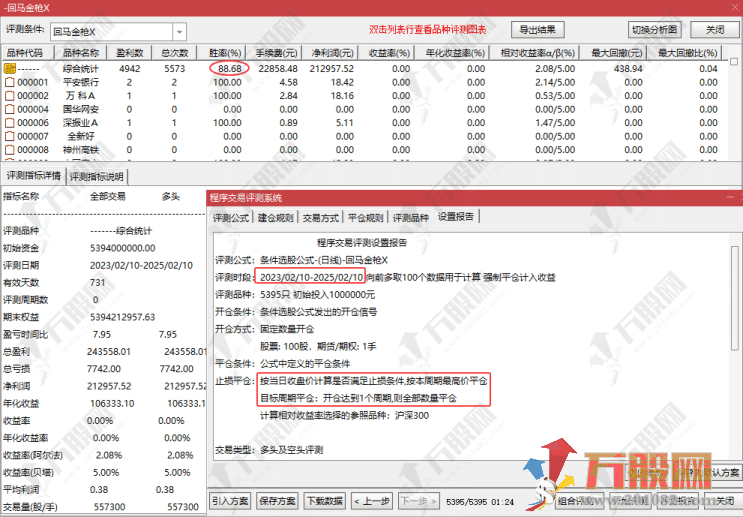
Task: Click the icon beside stock 000007
Action: coord(9,136)
